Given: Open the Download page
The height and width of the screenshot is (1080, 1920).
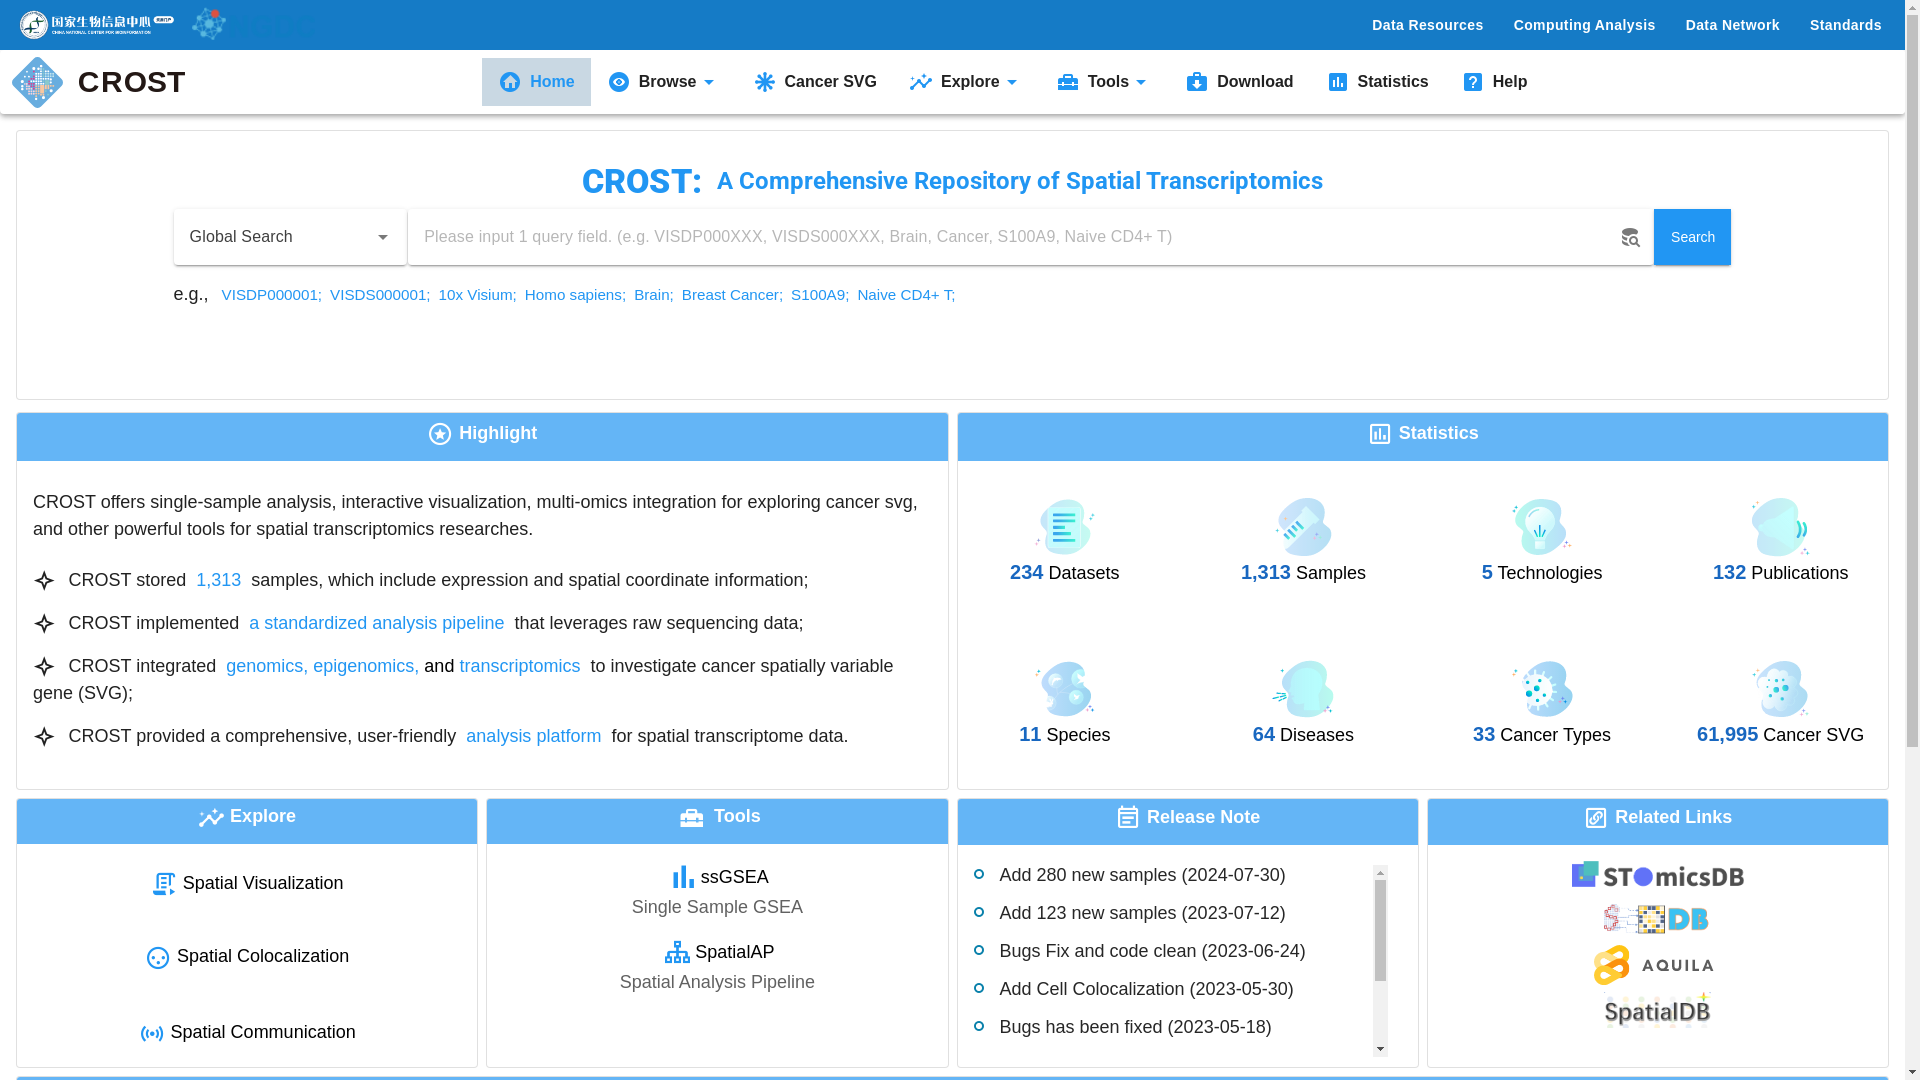Looking at the screenshot, I should (1239, 82).
